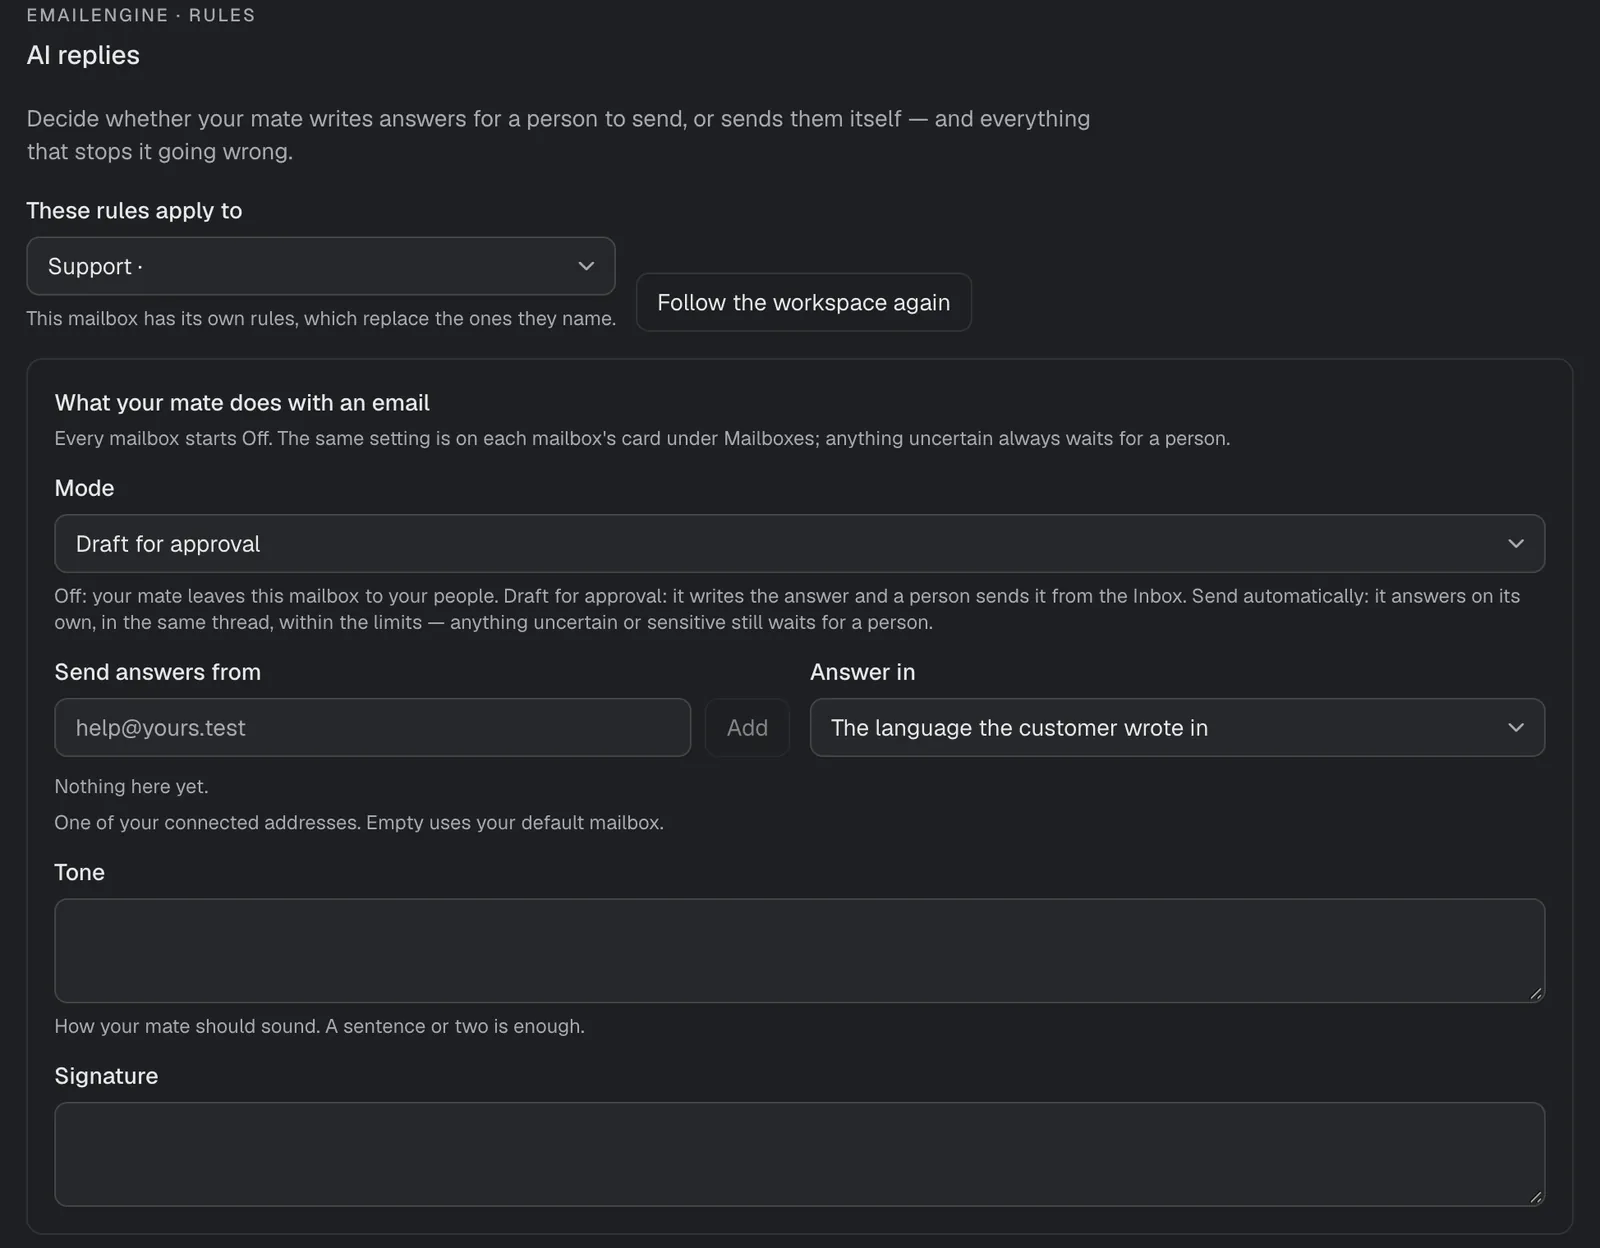Click 'One of your connected addresses' hint
This screenshot has width=1600, height=1248.
(359, 822)
